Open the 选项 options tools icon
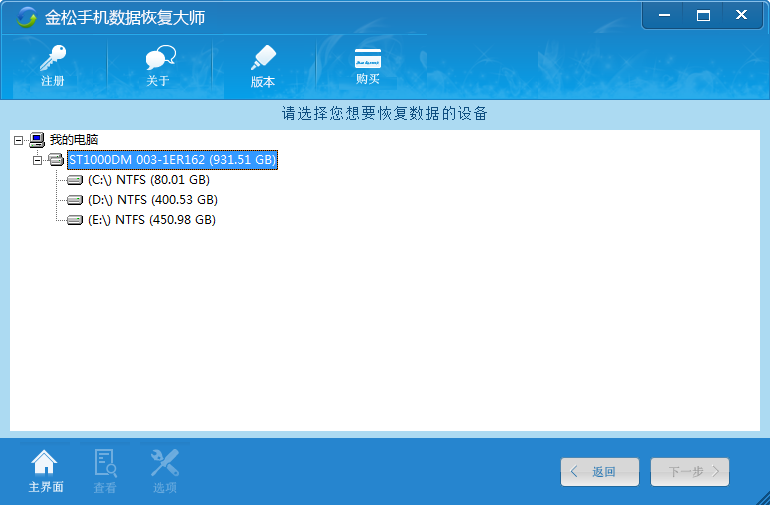The image size is (770, 505). pos(165,463)
